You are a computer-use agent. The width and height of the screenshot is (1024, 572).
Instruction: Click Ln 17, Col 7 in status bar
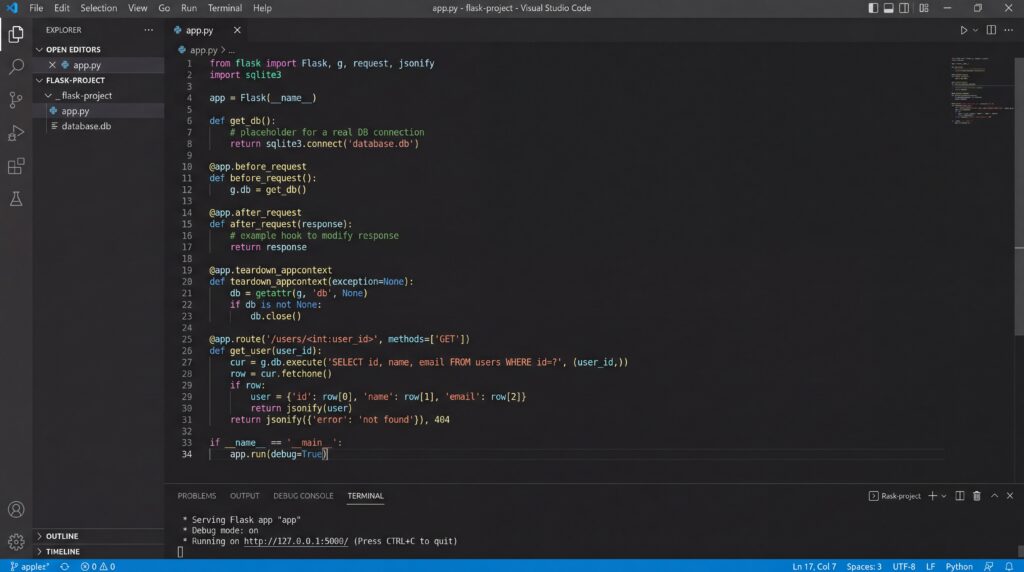814,566
